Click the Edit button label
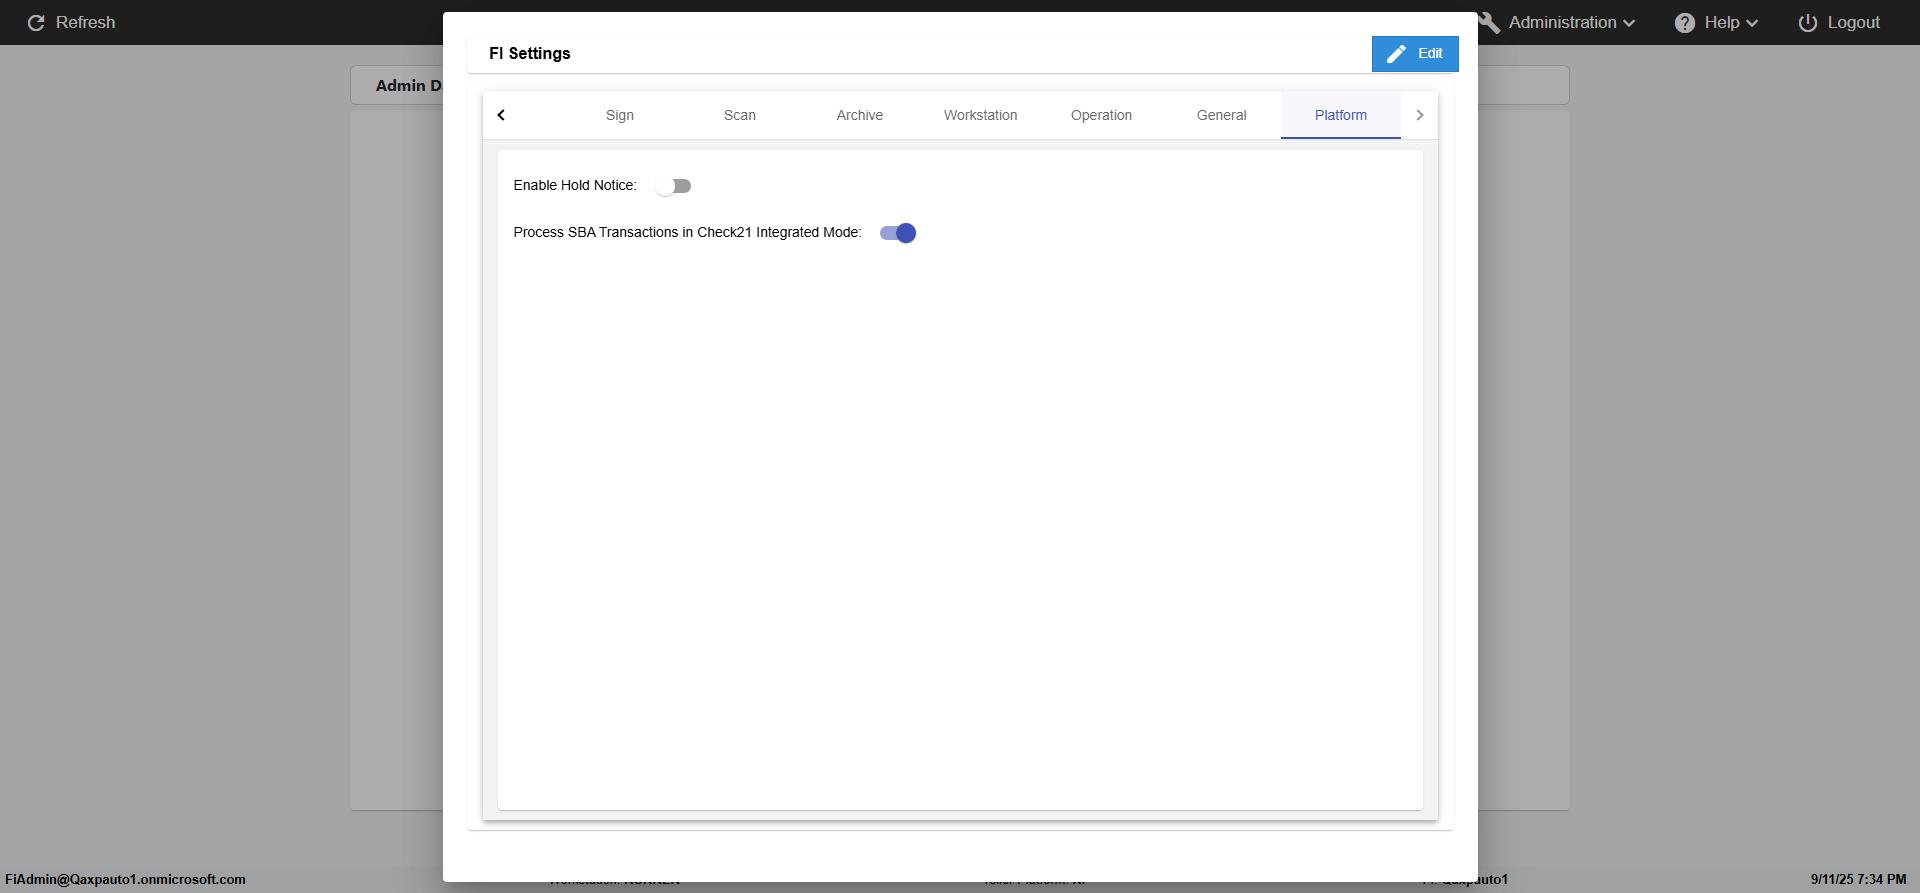Image resolution: width=1920 pixels, height=893 pixels. point(1430,53)
